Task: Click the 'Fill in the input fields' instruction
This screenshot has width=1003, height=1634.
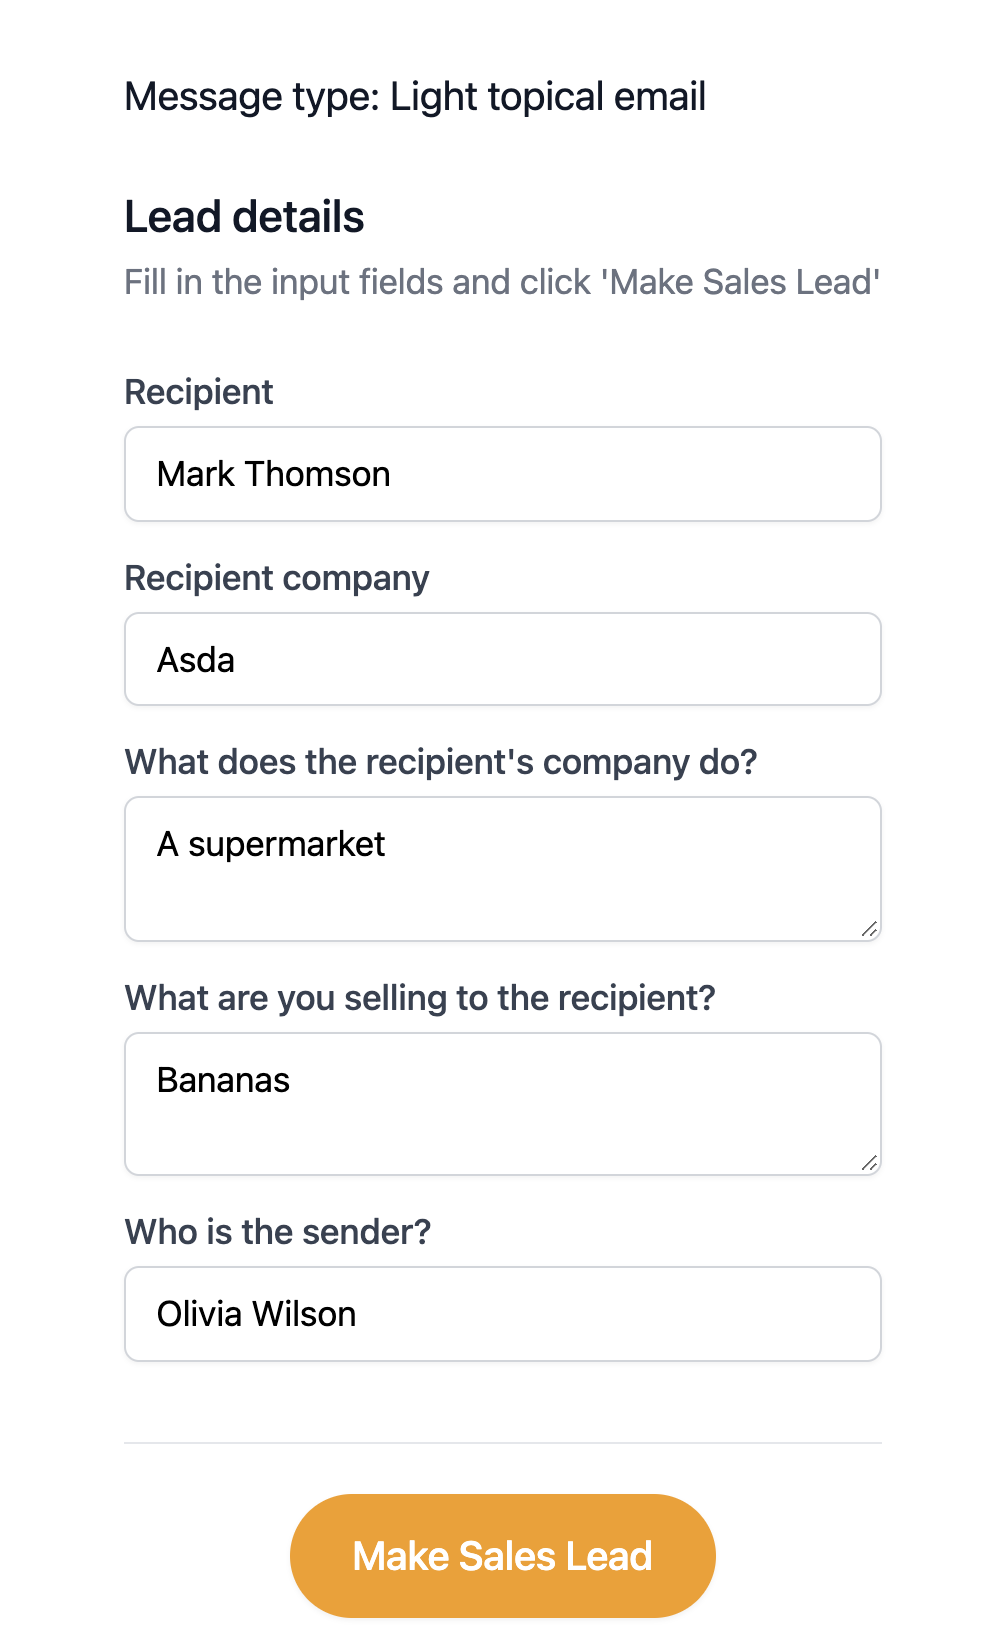Action: pyautogui.click(x=502, y=282)
